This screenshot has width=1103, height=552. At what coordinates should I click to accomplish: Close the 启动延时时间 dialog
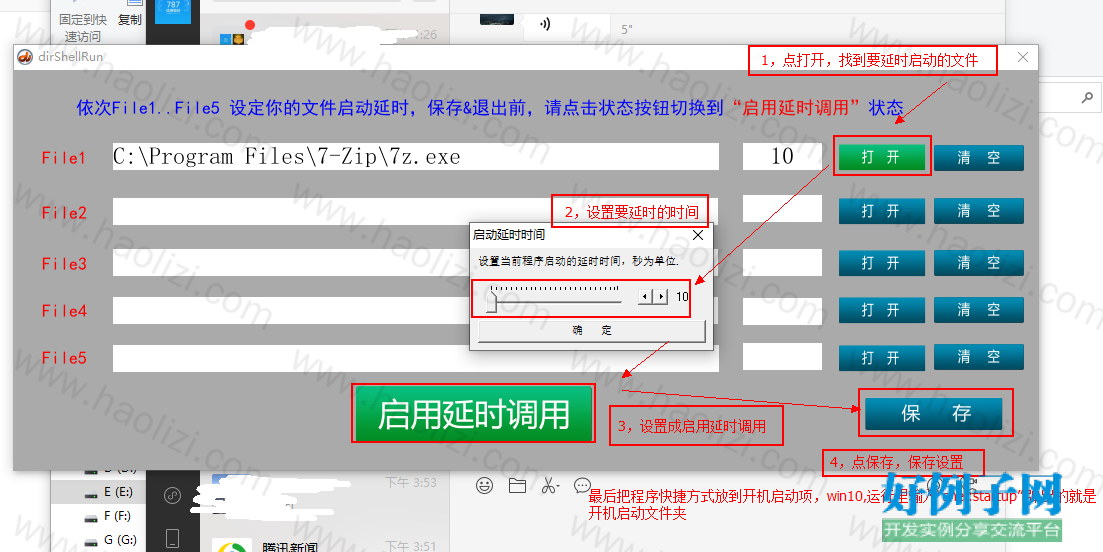click(x=698, y=236)
